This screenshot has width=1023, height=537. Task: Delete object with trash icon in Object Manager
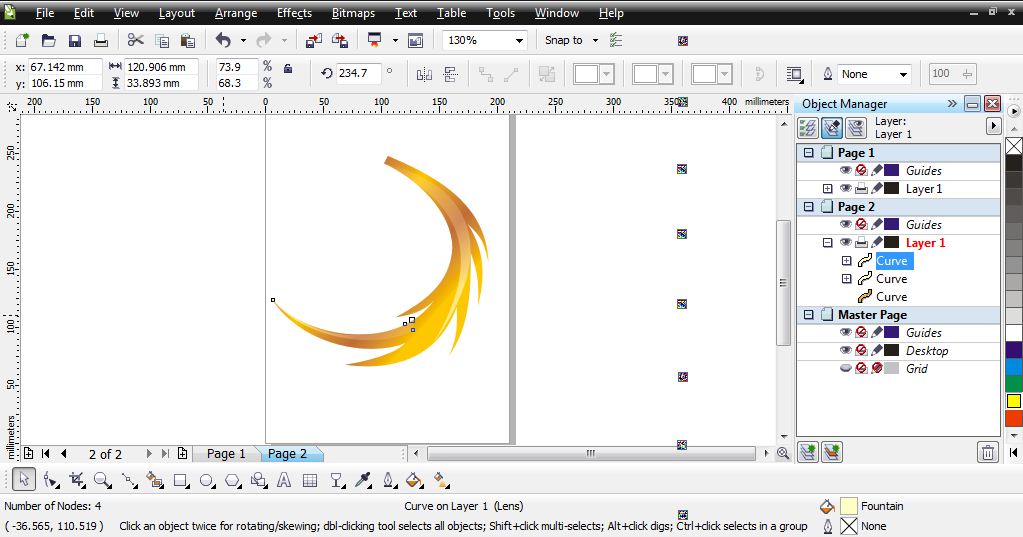click(988, 452)
